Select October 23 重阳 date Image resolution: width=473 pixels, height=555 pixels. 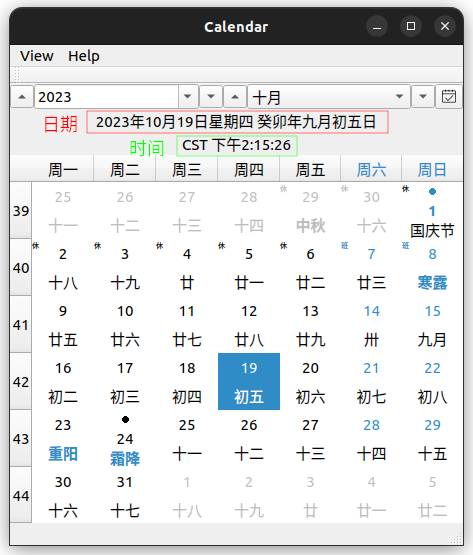click(x=63, y=439)
